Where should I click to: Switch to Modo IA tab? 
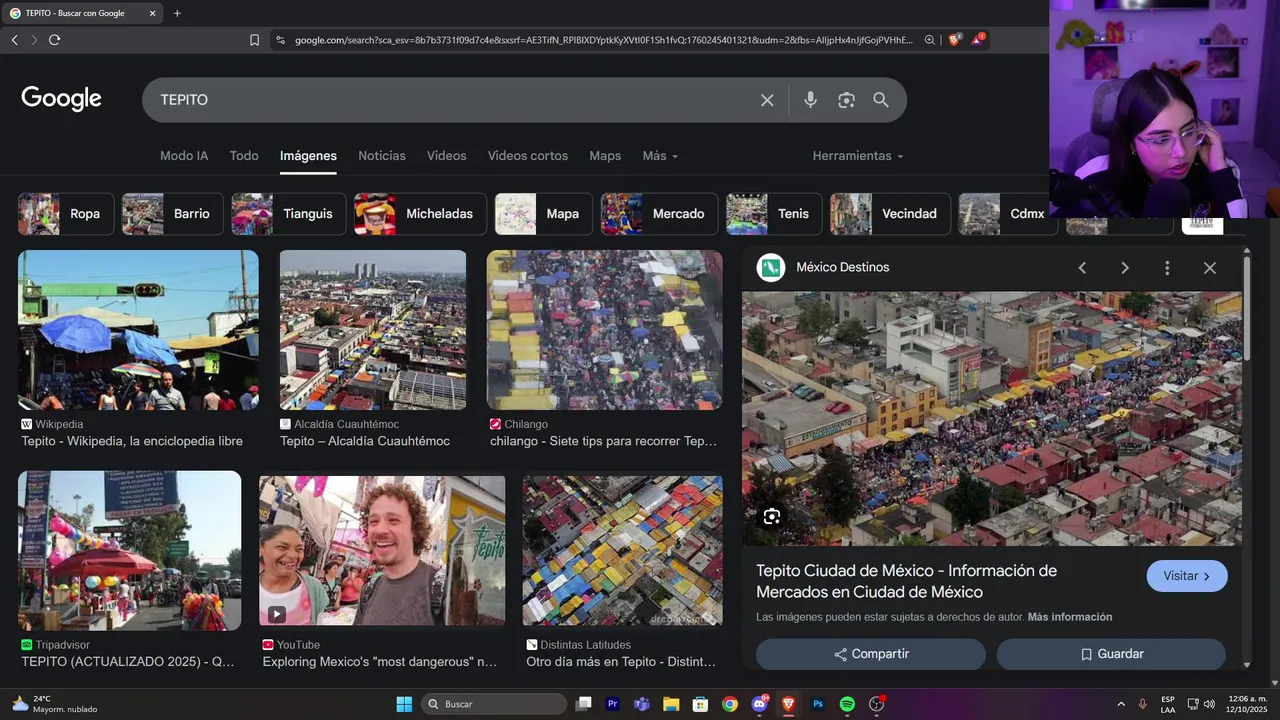pyautogui.click(x=184, y=156)
